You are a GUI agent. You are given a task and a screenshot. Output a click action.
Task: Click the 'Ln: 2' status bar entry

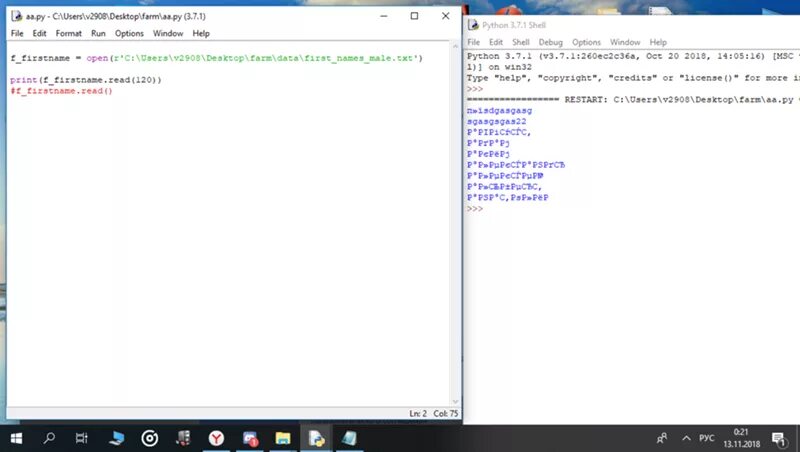pos(418,414)
